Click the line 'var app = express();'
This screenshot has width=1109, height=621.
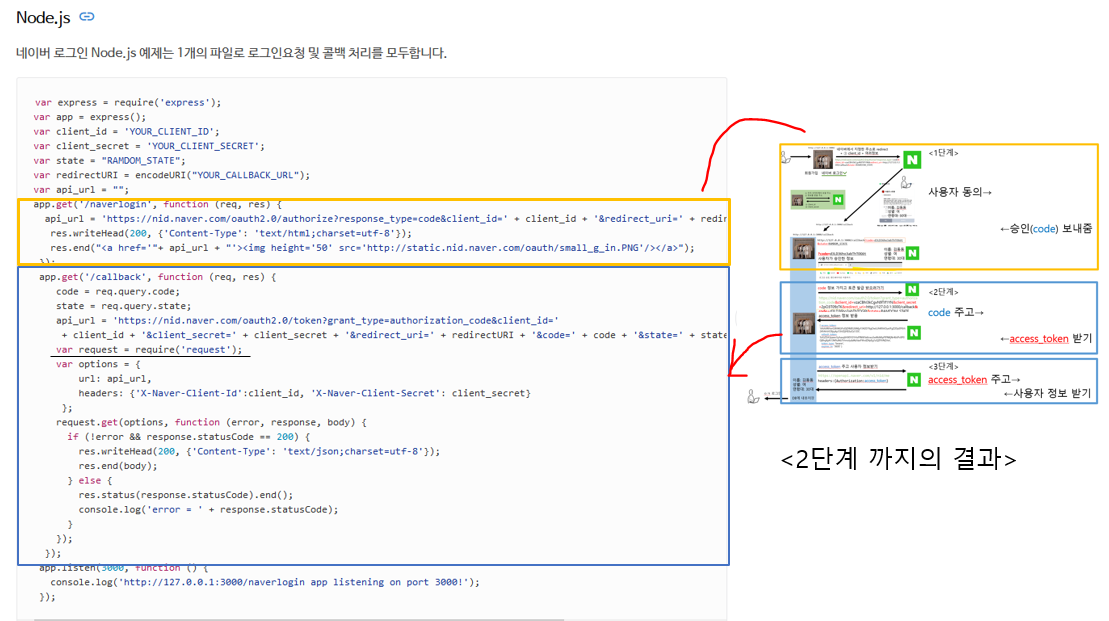tap(90, 117)
